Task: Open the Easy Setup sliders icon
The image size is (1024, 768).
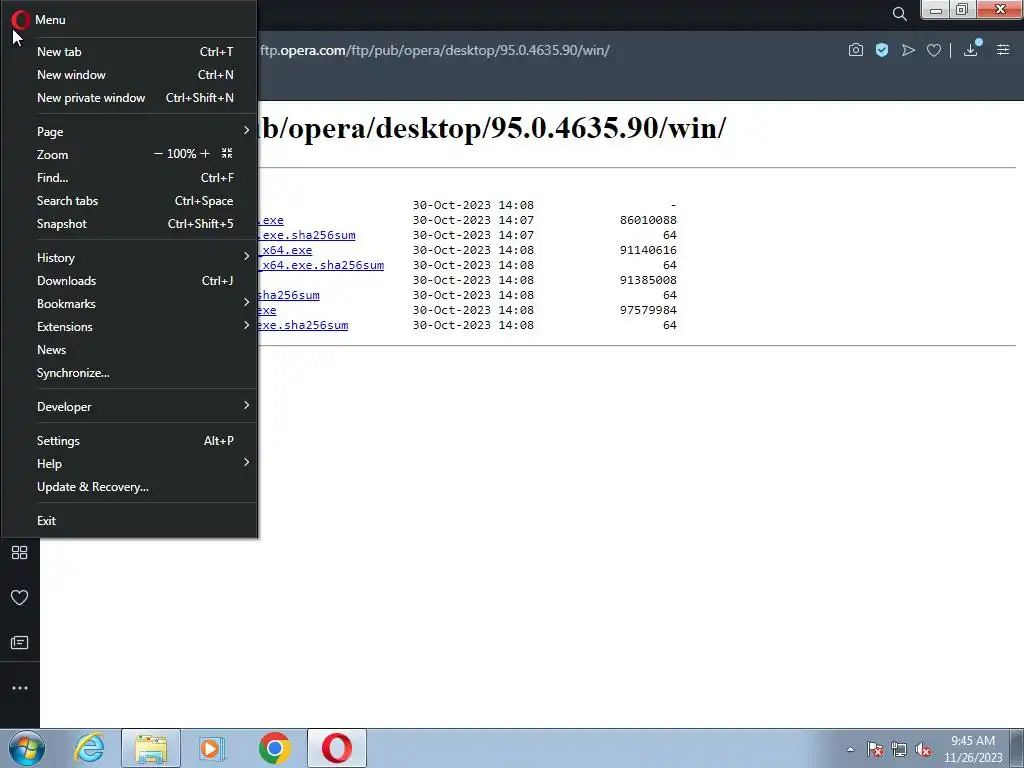Action: tap(1003, 50)
